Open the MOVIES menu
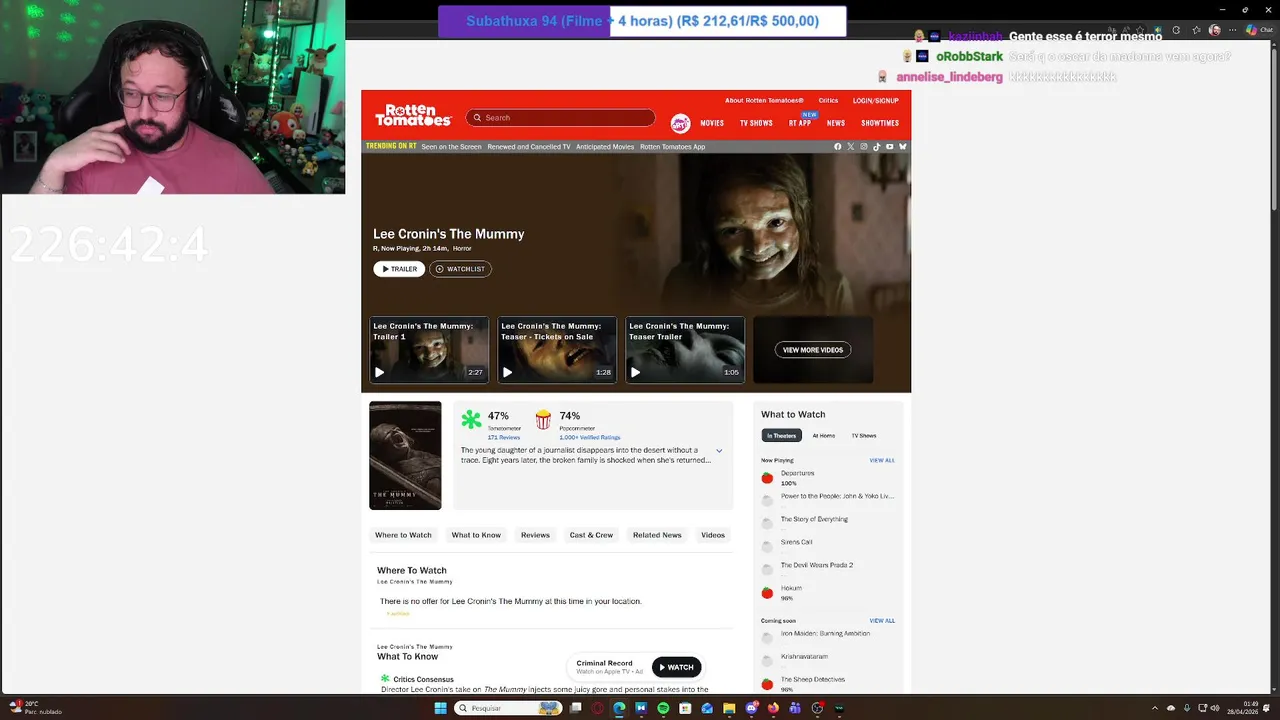 [712, 123]
